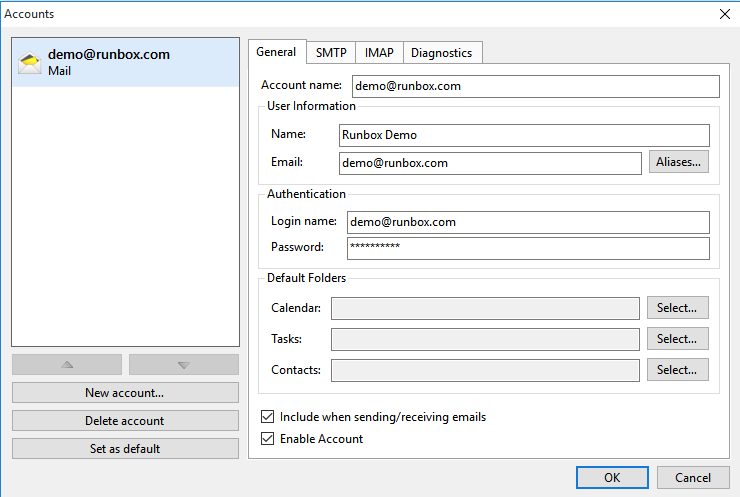Focus the Password input field

pyautogui.click(x=527, y=248)
